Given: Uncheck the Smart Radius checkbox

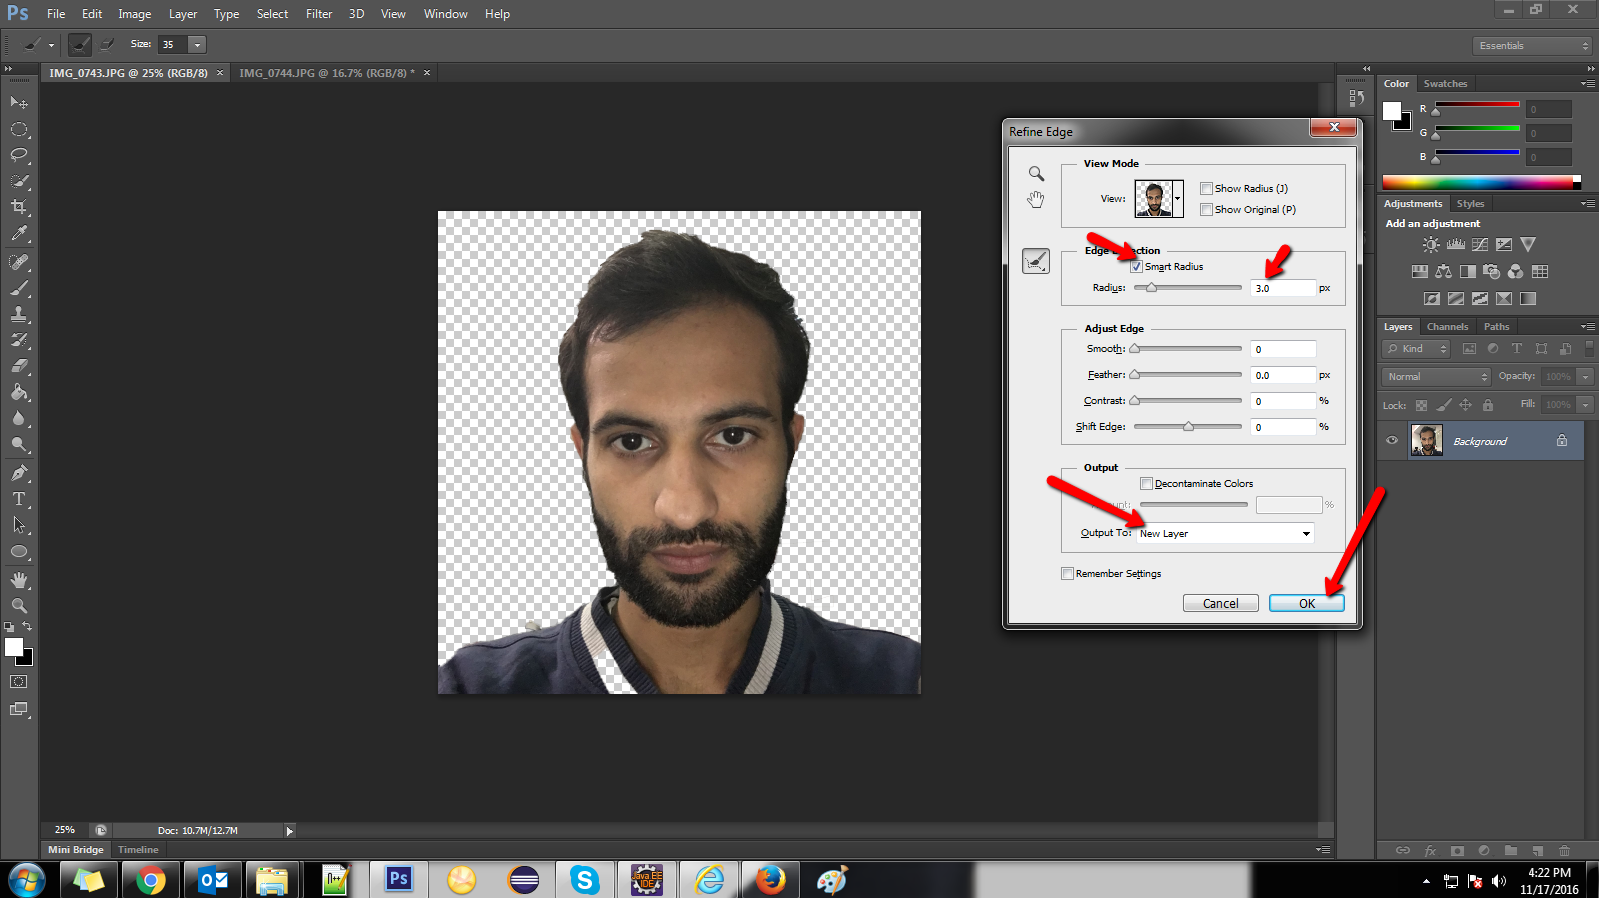Looking at the screenshot, I should [x=1136, y=267].
